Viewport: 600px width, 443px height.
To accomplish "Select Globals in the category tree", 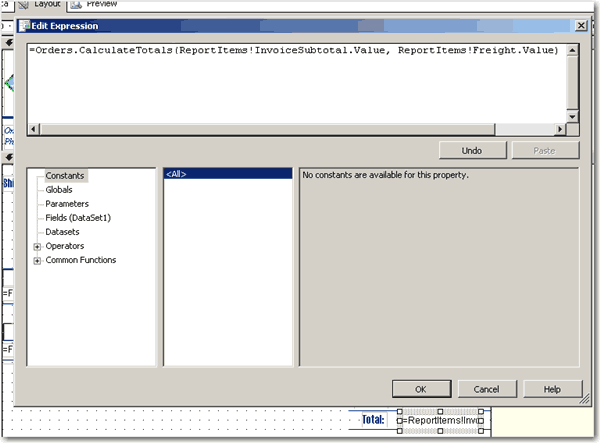I will point(59,190).
